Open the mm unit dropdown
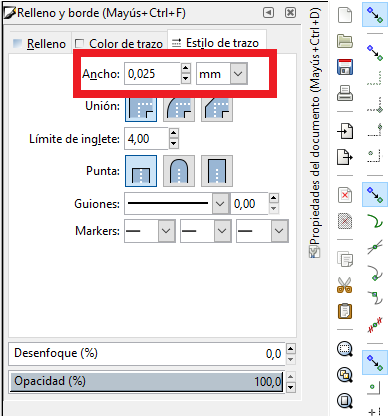Screen dimensions: 390x416 (222, 74)
